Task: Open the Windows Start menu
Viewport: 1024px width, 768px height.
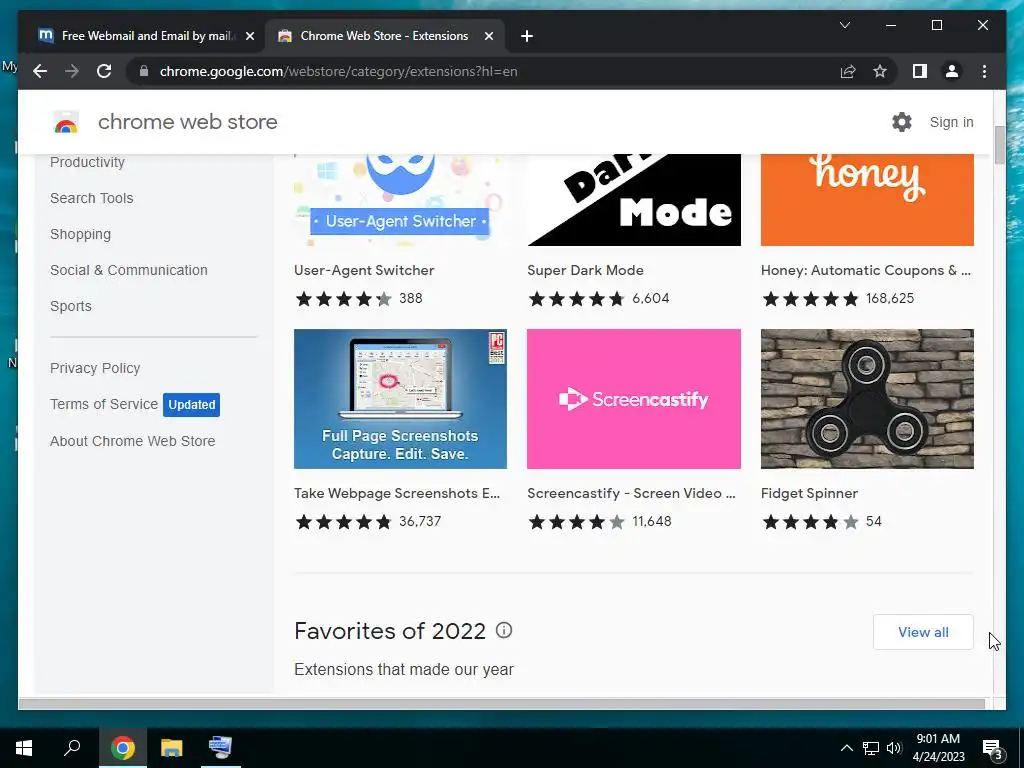Action: pyautogui.click(x=24, y=748)
